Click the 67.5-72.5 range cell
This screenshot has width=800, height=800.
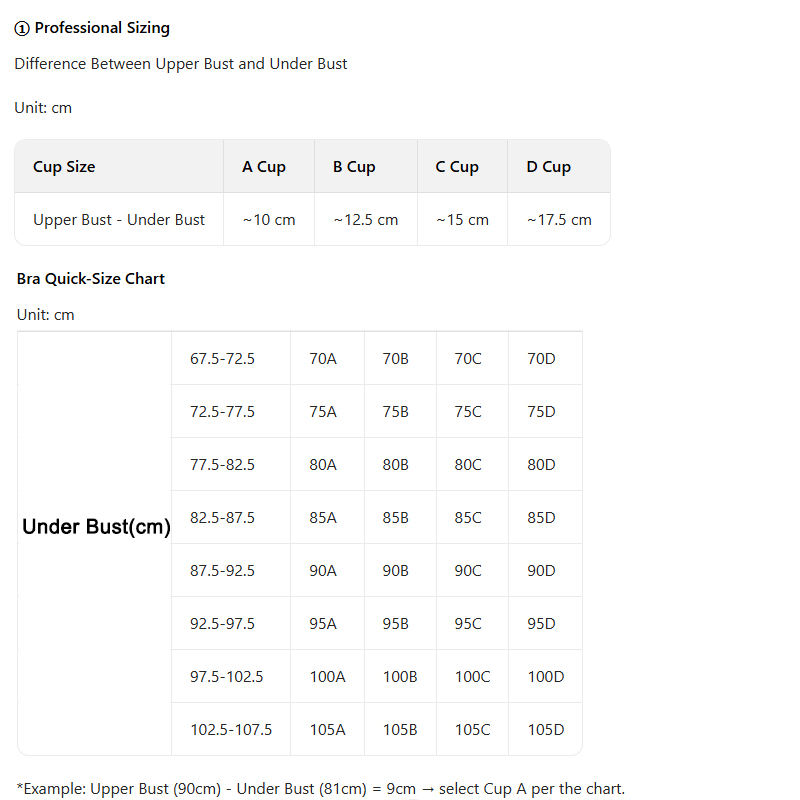(223, 358)
